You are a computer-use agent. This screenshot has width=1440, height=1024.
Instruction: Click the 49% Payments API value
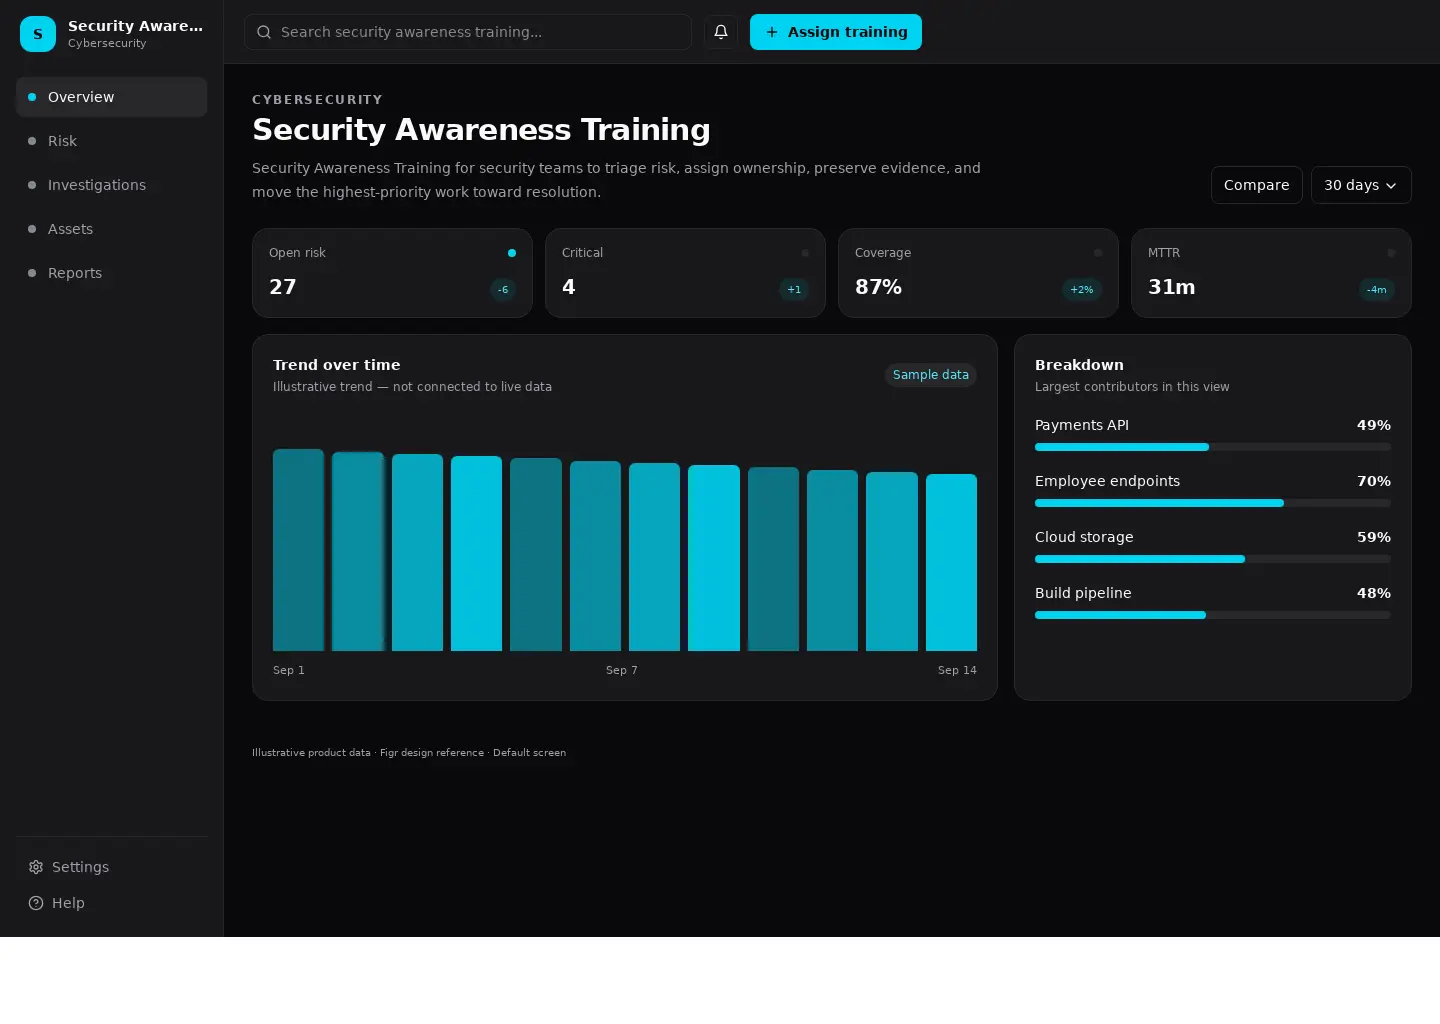point(1374,425)
